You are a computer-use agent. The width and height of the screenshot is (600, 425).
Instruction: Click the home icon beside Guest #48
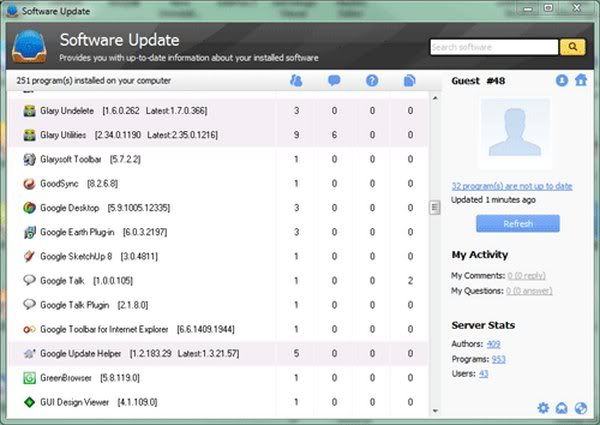click(581, 80)
